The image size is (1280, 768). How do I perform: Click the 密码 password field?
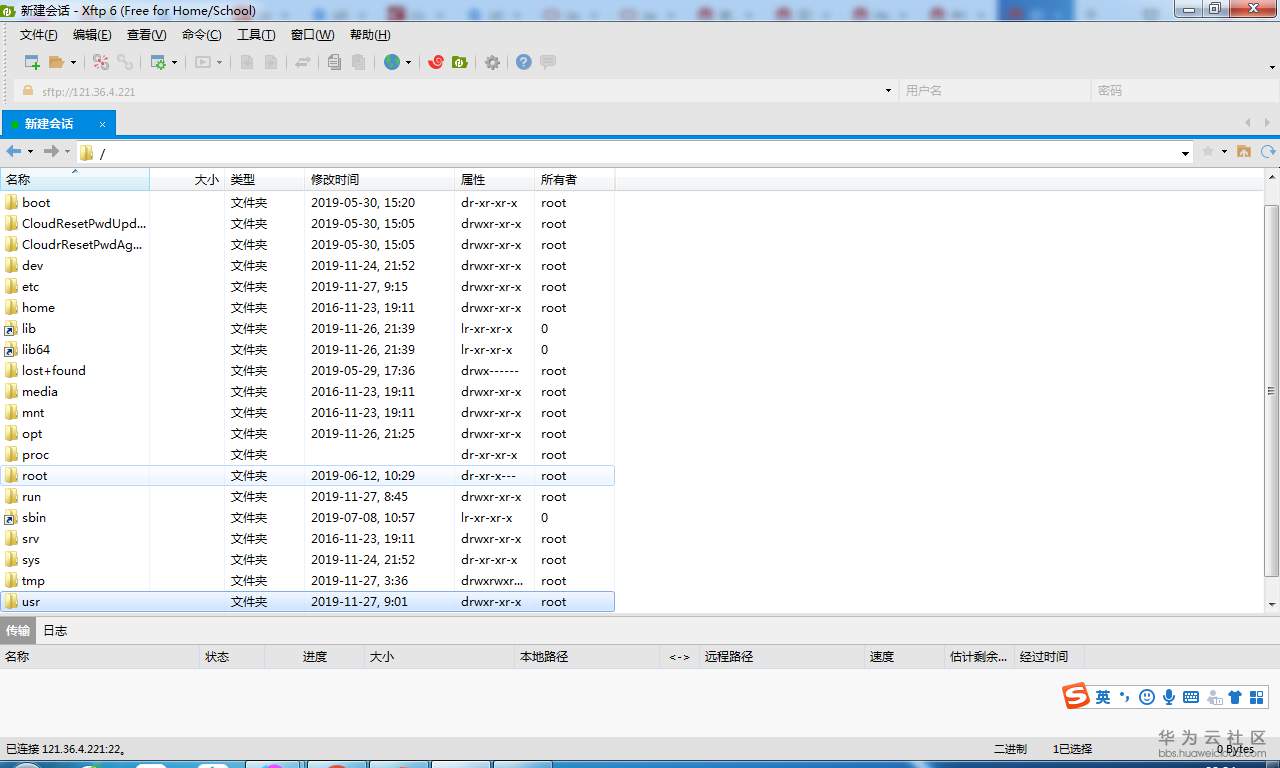pos(1184,91)
